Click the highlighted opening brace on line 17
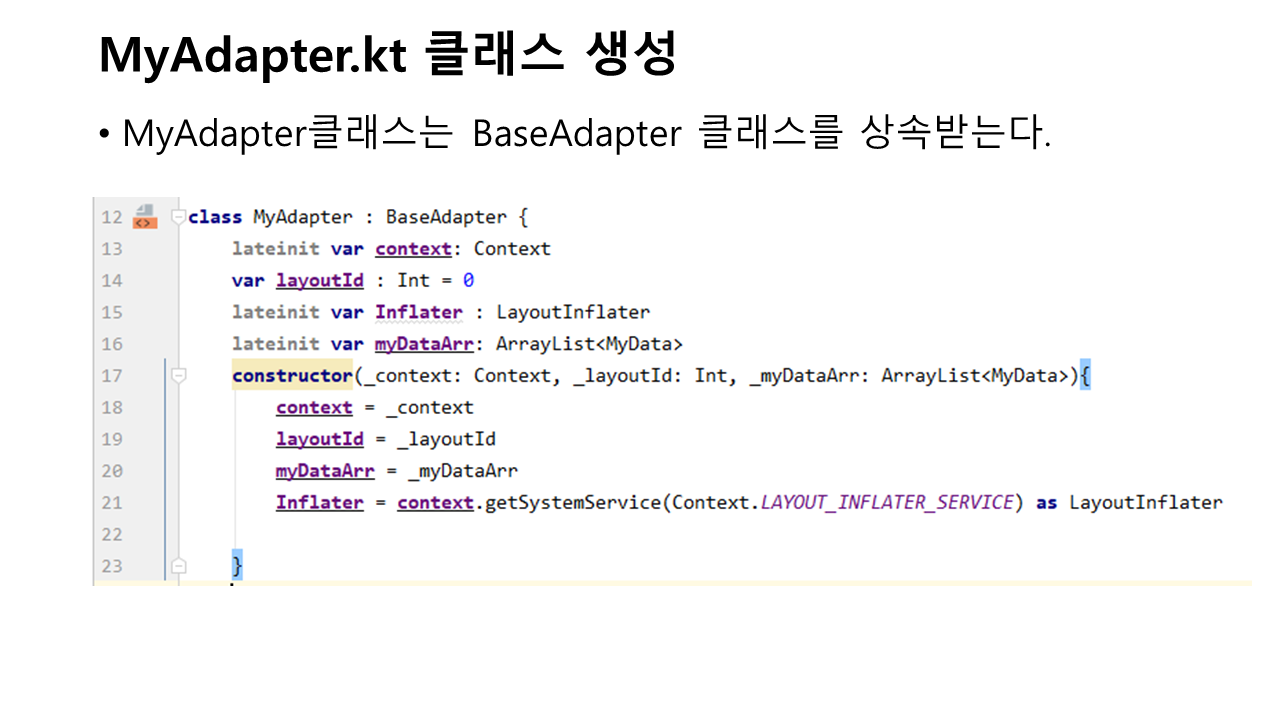Viewport: 1280px width, 720px height. [1085, 376]
